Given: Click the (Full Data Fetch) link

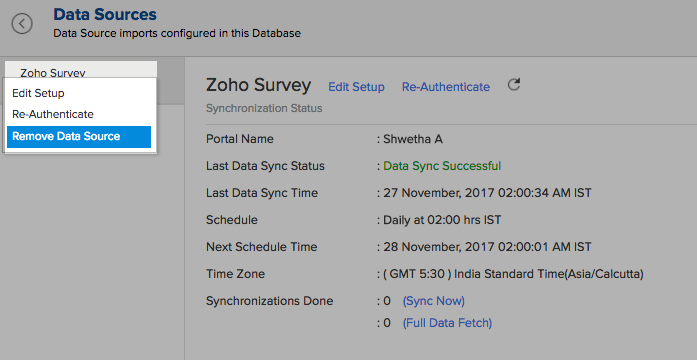Looking at the screenshot, I should tap(447, 323).
